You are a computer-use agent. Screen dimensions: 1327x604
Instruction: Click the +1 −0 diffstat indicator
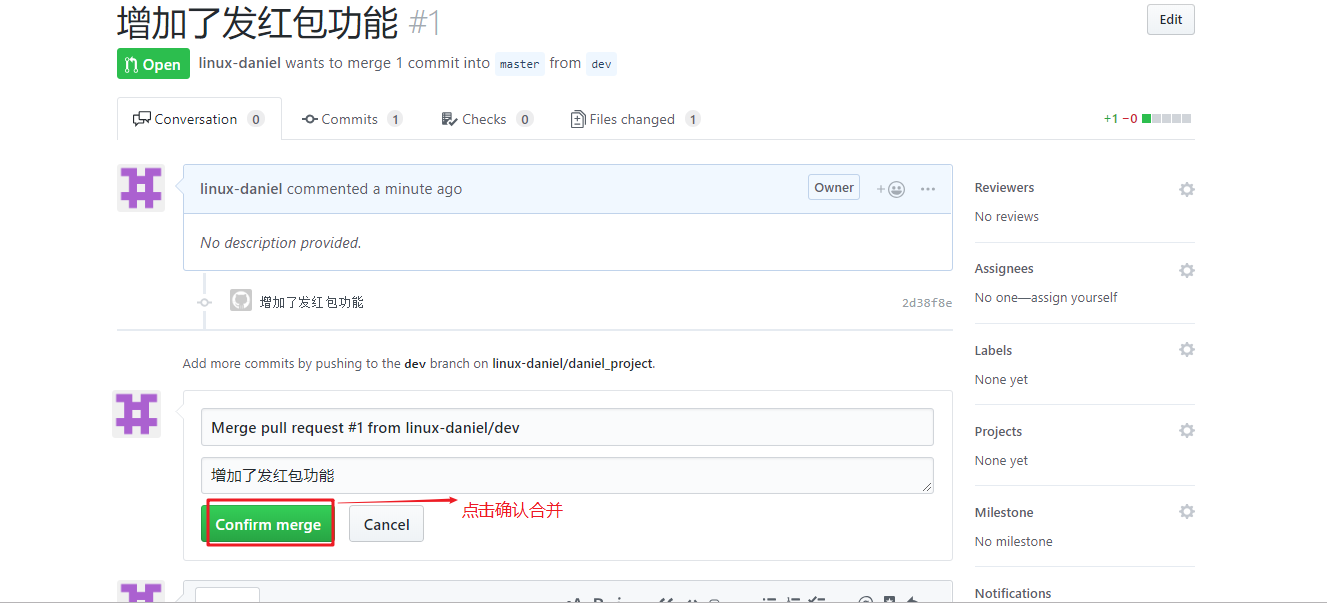(1147, 118)
